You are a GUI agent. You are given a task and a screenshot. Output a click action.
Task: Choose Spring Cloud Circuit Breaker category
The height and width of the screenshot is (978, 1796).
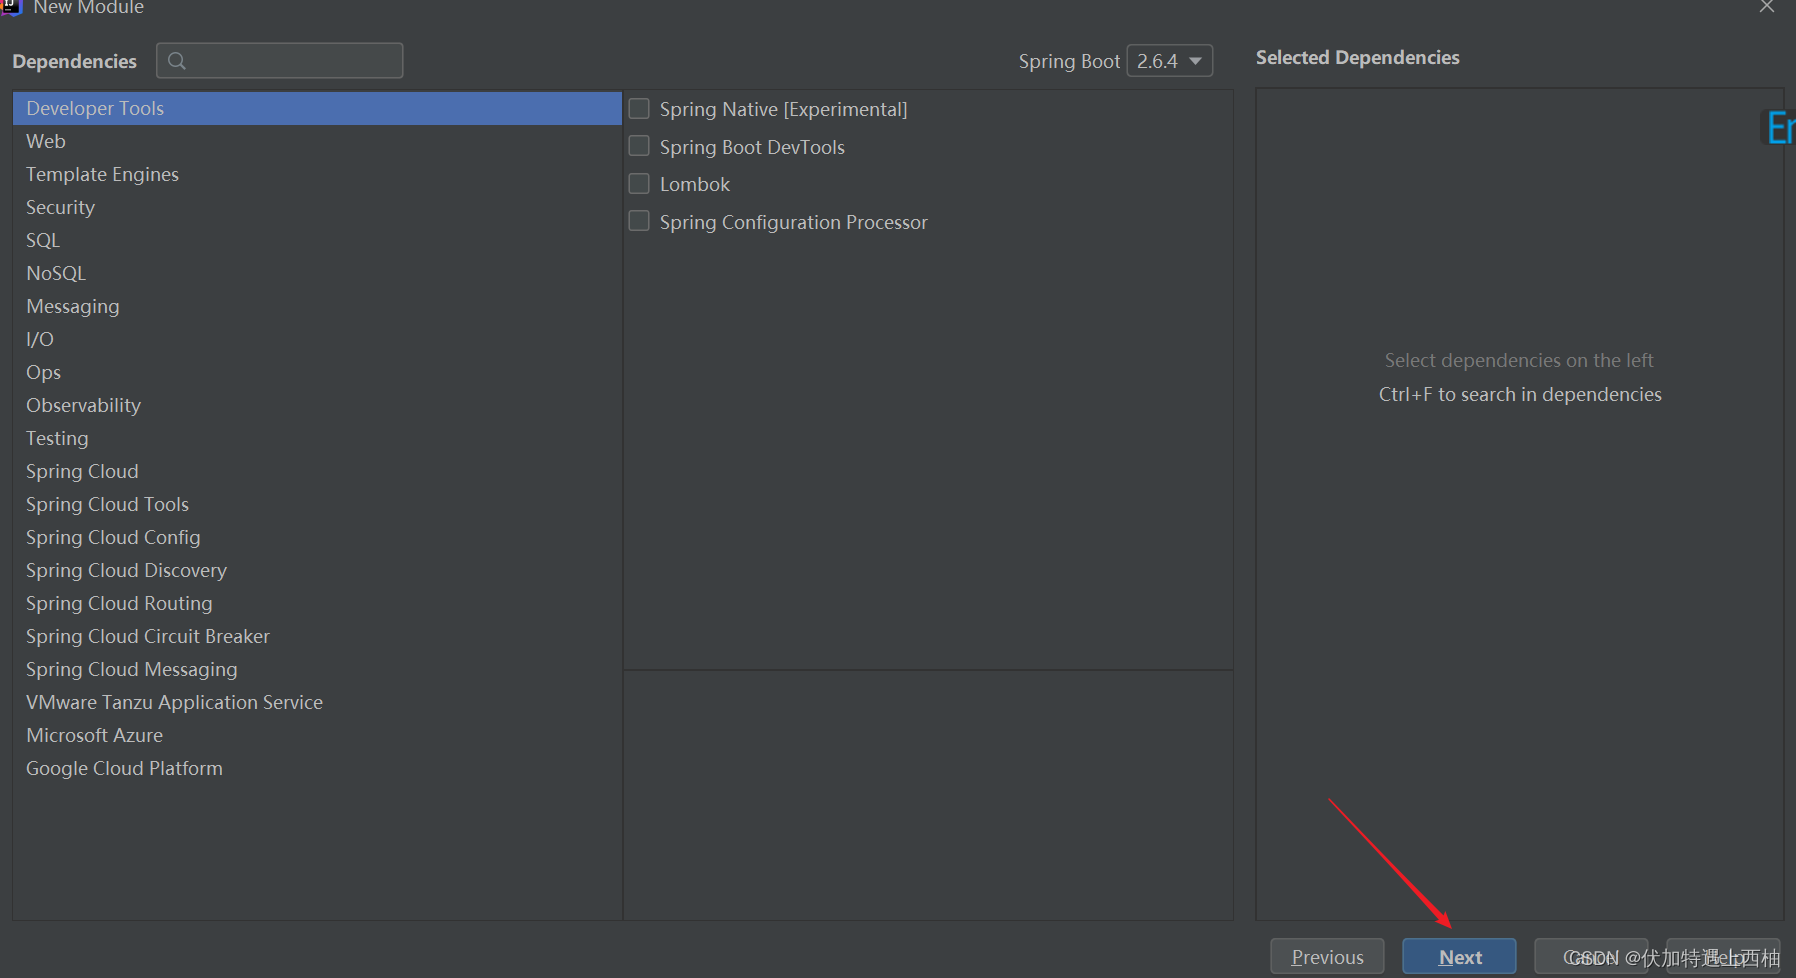[317, 636]
